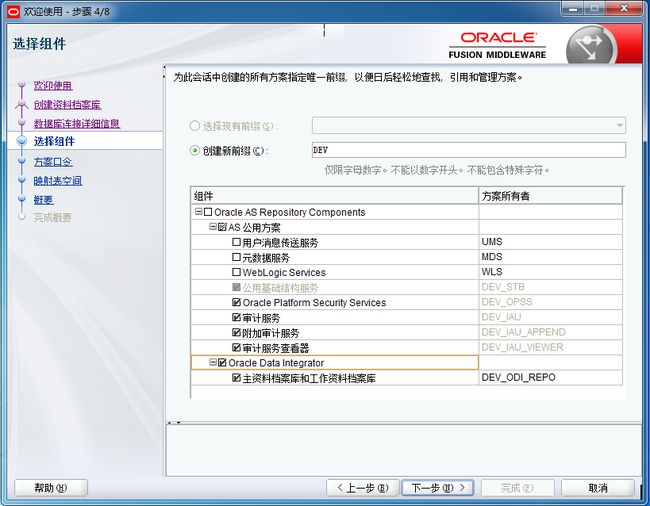
Task: Click the new prefix field containing DEV
Action: pos(469,150)
